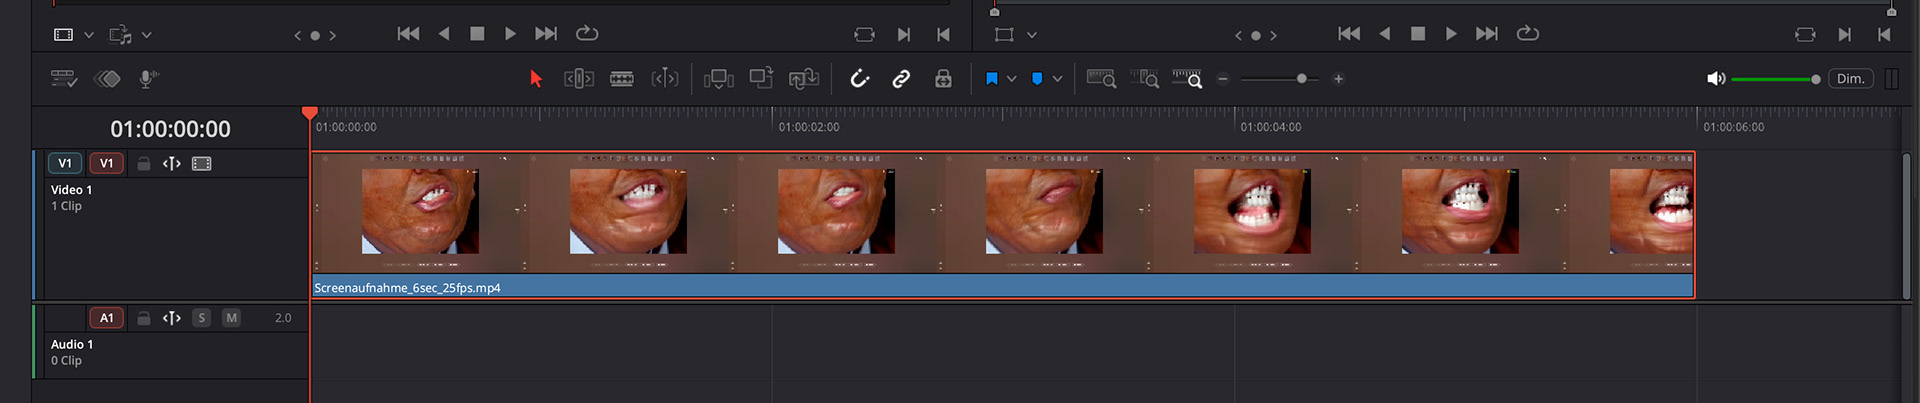This screenshot has width=1920, height=403.
Task: Click source viewer Play button
Action: [510, 34]
